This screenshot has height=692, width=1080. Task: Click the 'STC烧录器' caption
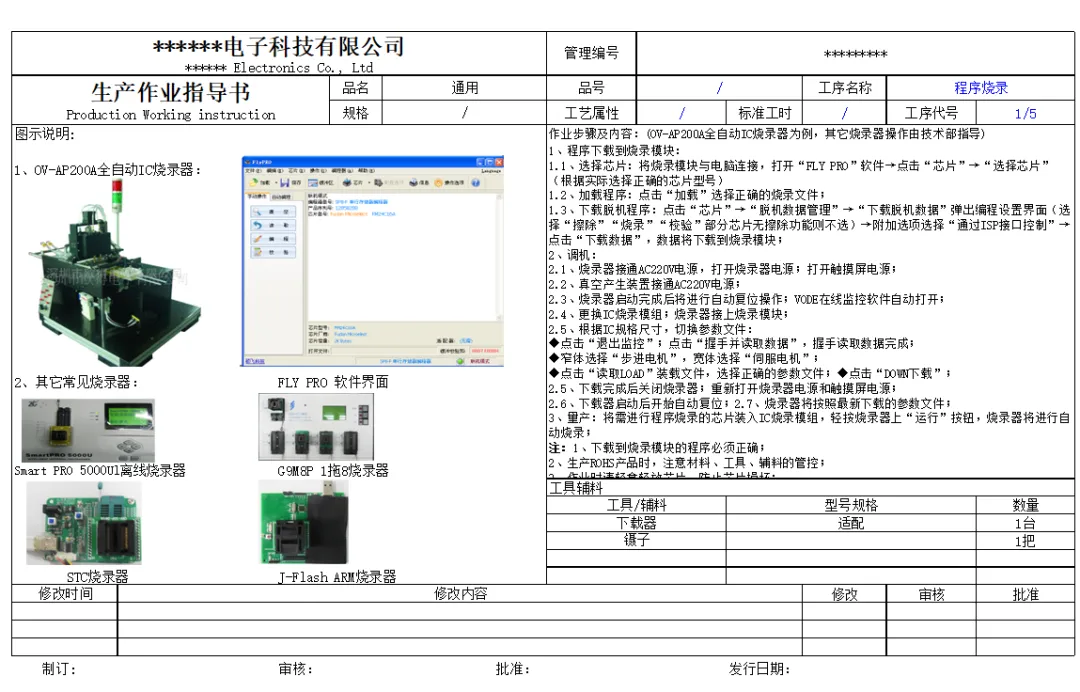97,577
